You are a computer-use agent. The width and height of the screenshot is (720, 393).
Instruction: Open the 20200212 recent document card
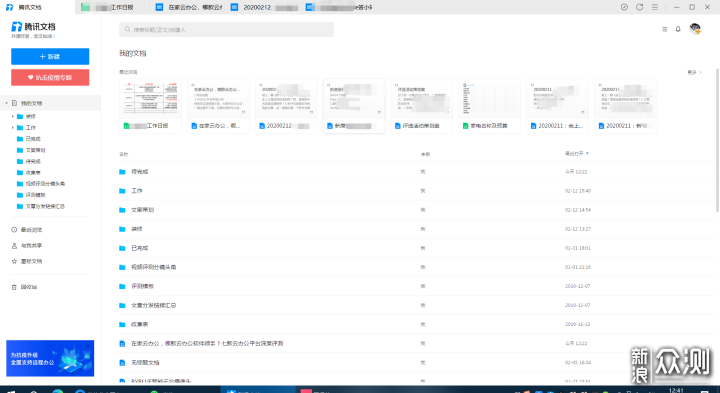click(286, 106)
